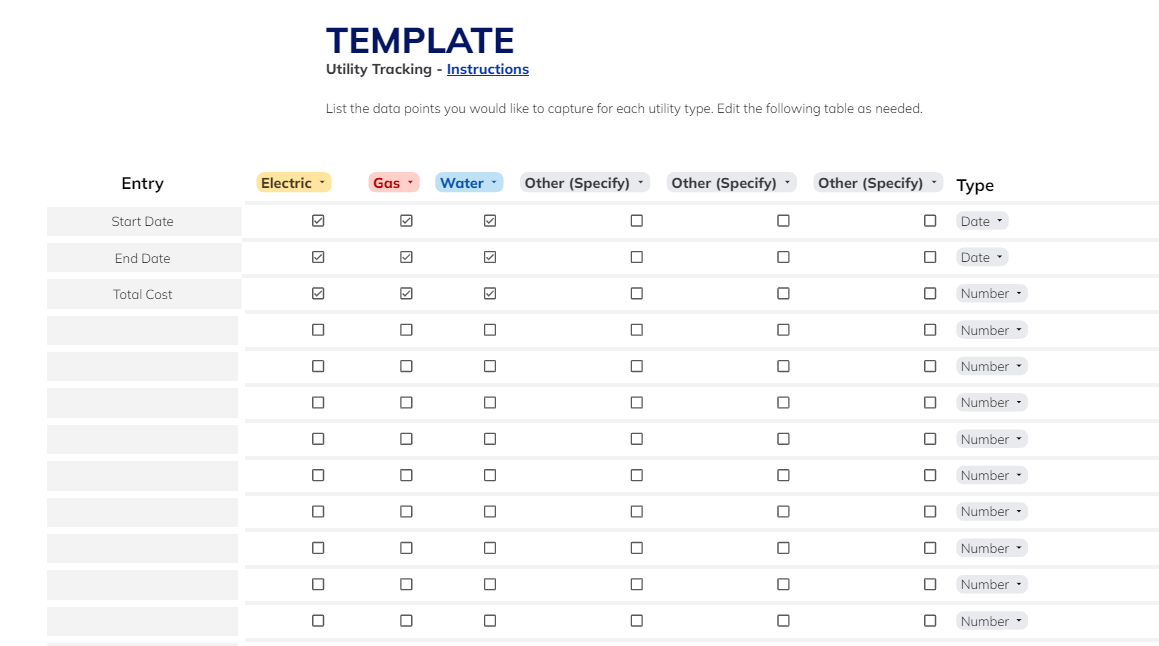Click the first empty Entry cell below Total Cost
The width and height of the screenshot is (1159, 646).
[x=143, y=330]
